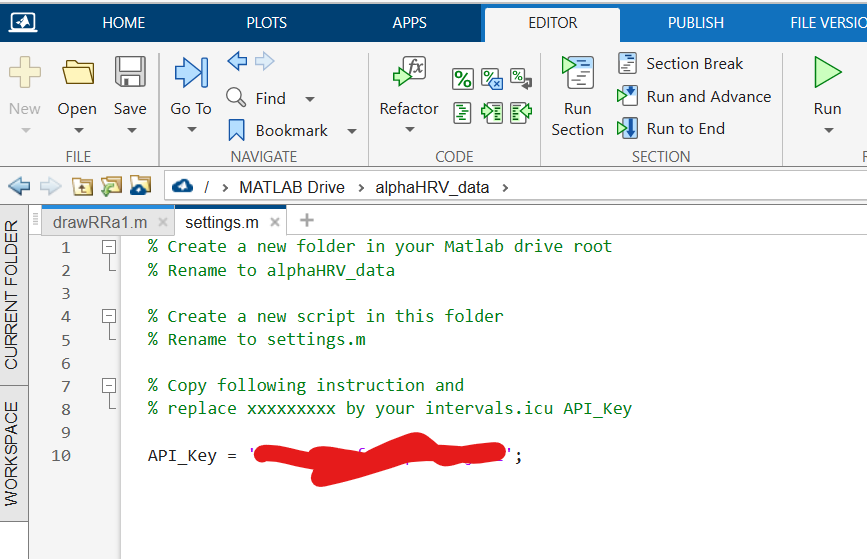Click the root slash in the address path
Viewport: 867px width, 559px height.
(x=206, y=187)
